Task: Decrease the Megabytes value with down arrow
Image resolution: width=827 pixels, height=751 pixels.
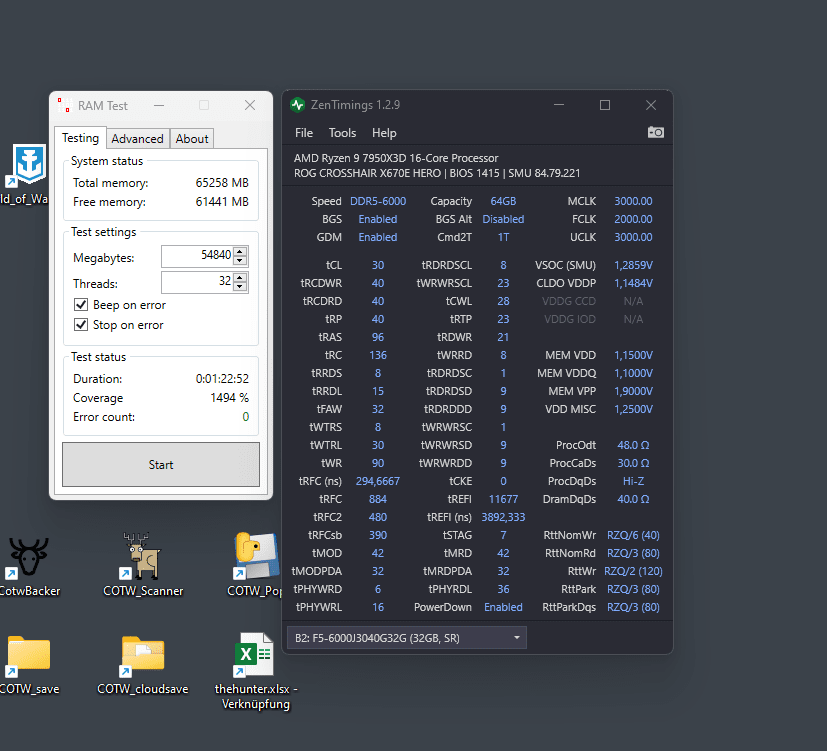Action: [240, 260]
